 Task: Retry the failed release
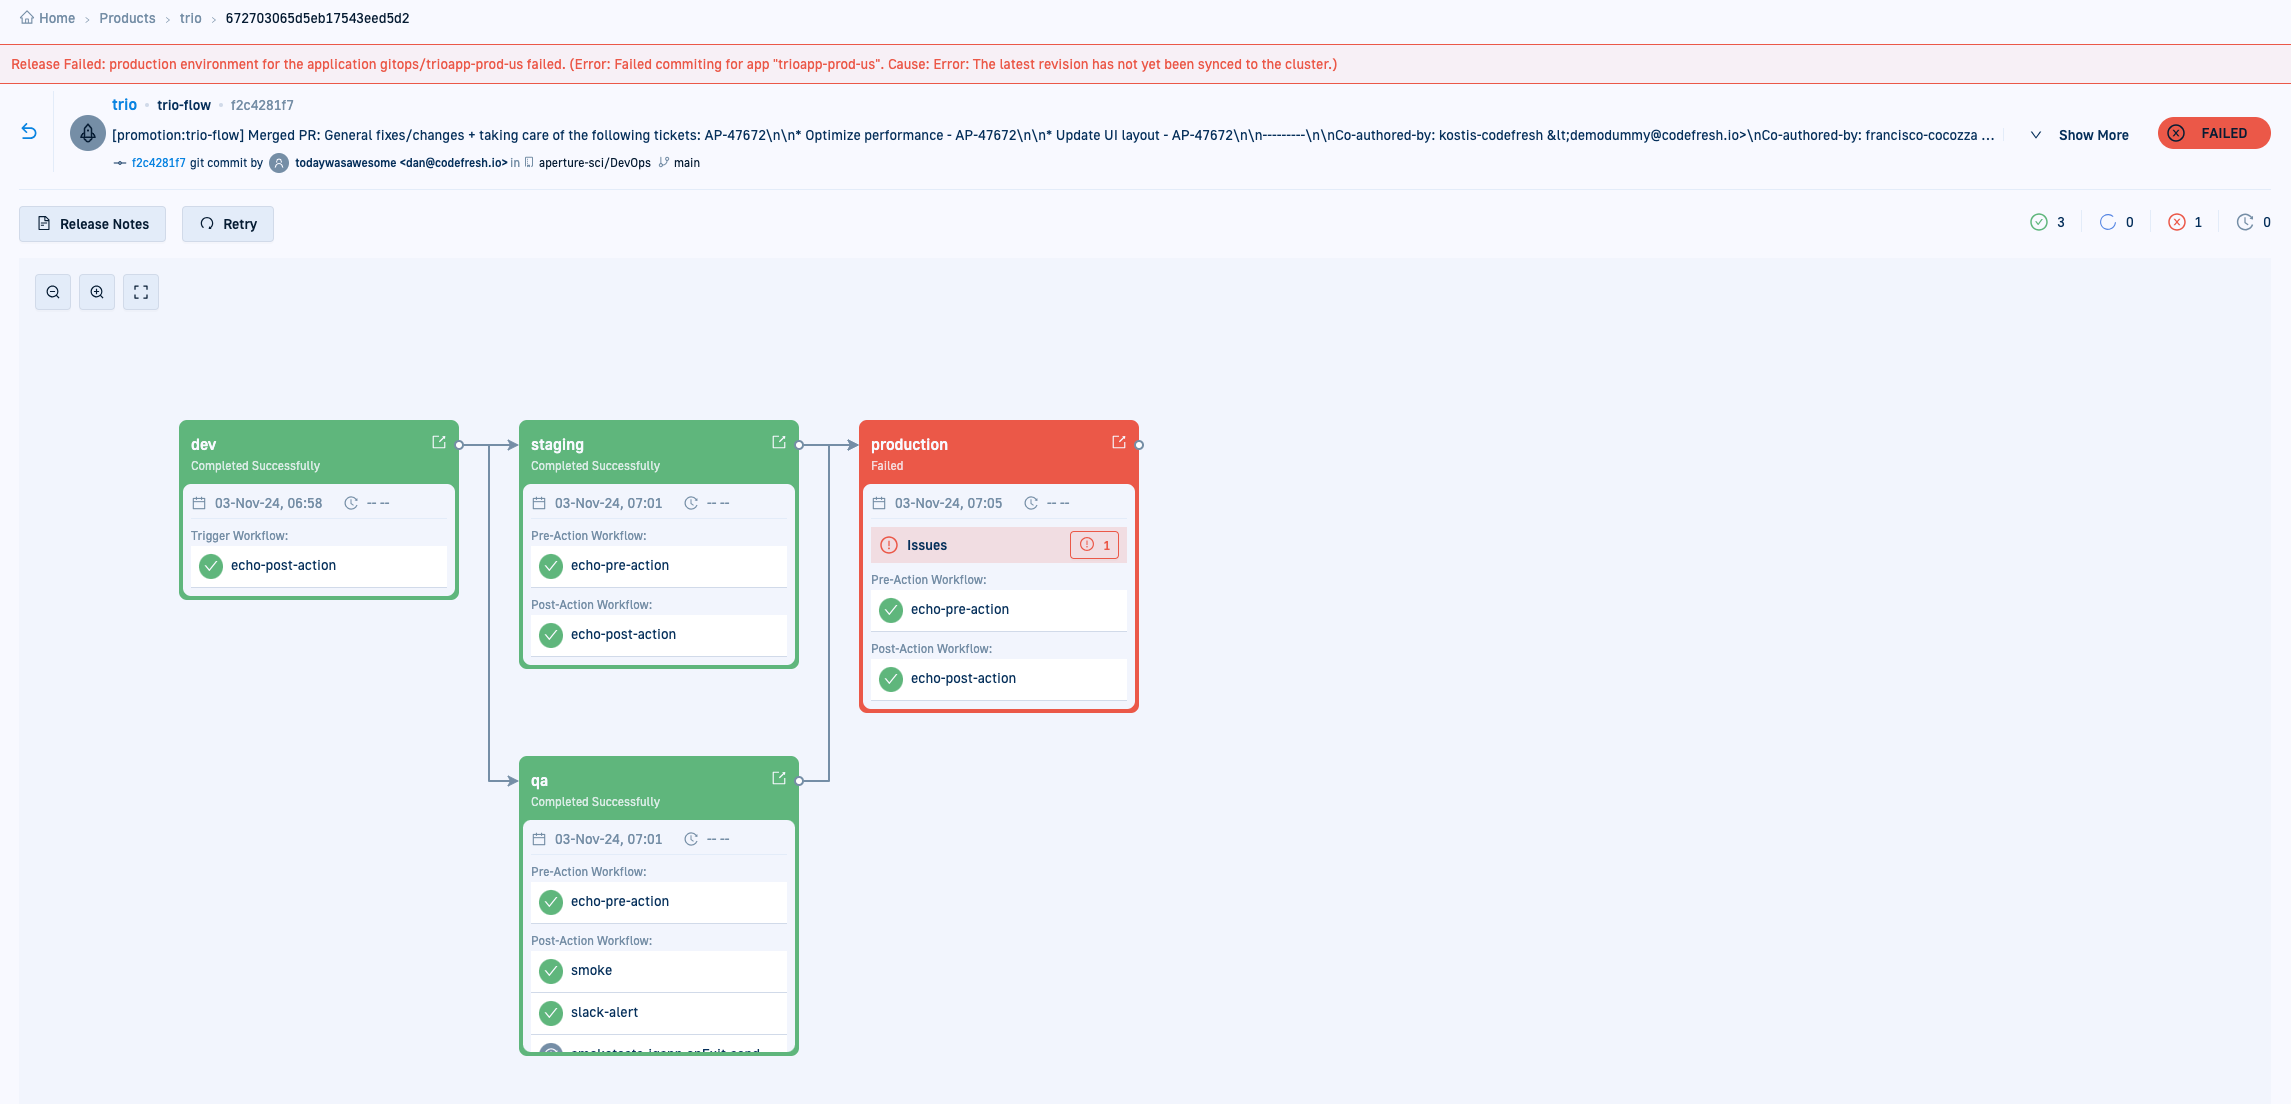tap(228, 224)
